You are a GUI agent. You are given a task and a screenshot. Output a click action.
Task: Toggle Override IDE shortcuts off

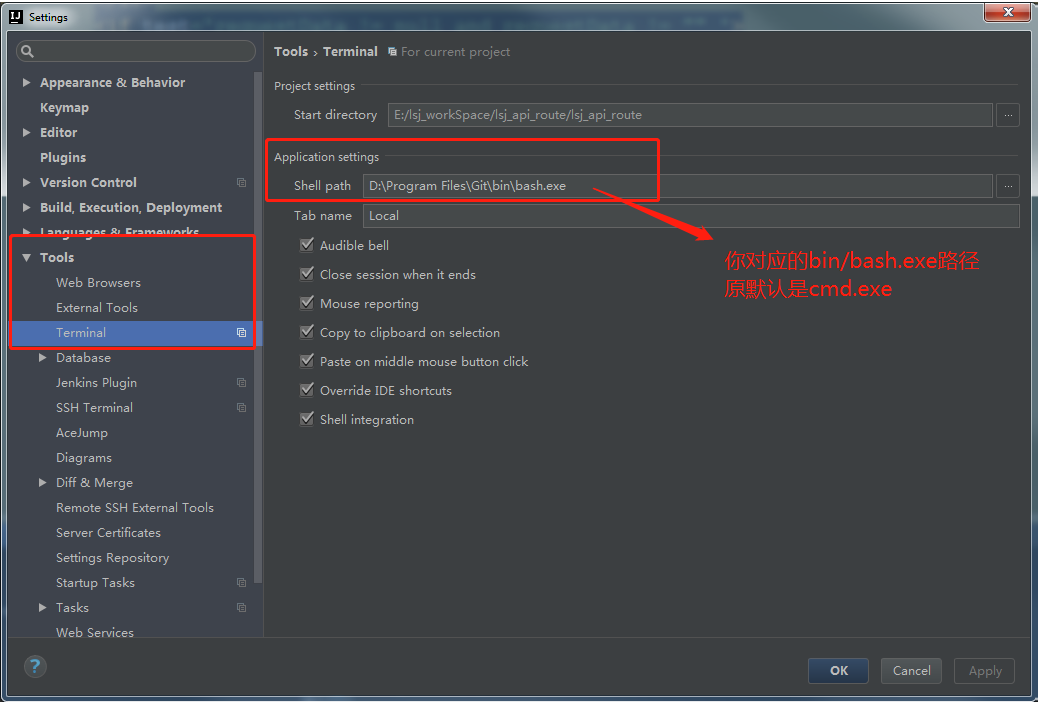pyautogui.click(x=306, y=390)
